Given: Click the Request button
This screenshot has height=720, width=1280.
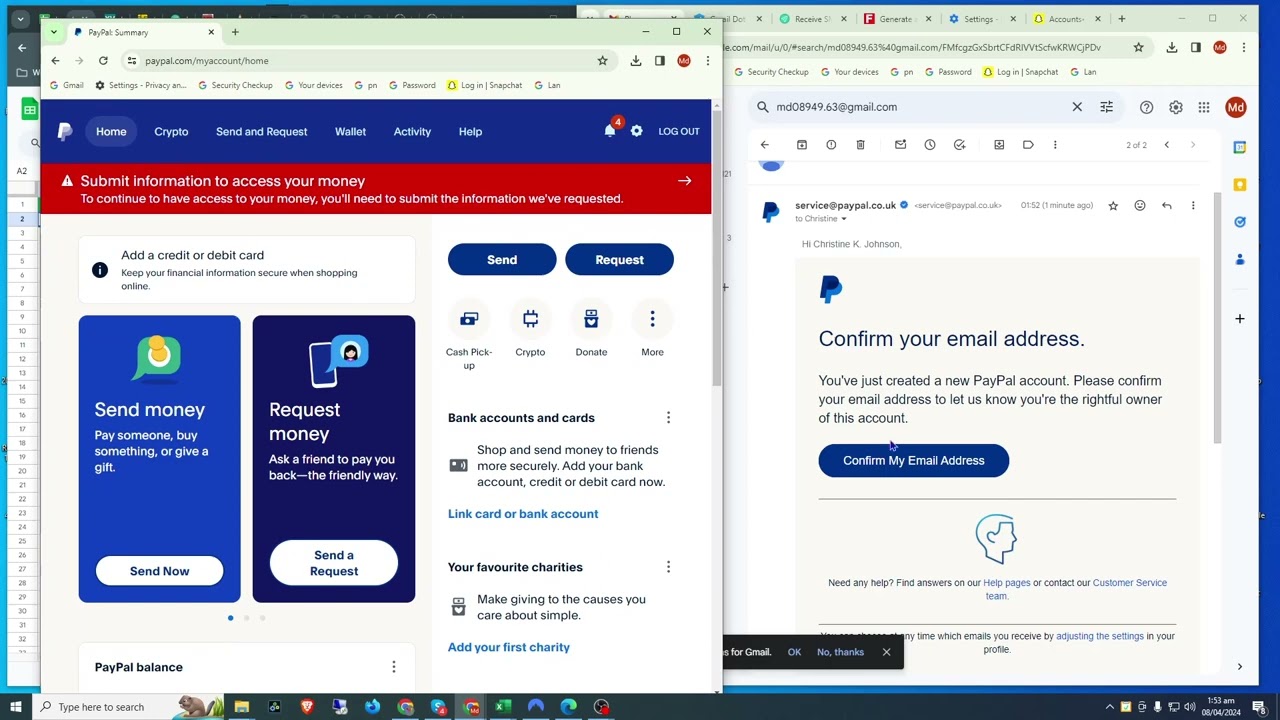Looking at the screenshot, I should pyautogui.click(x=619, y=260).
